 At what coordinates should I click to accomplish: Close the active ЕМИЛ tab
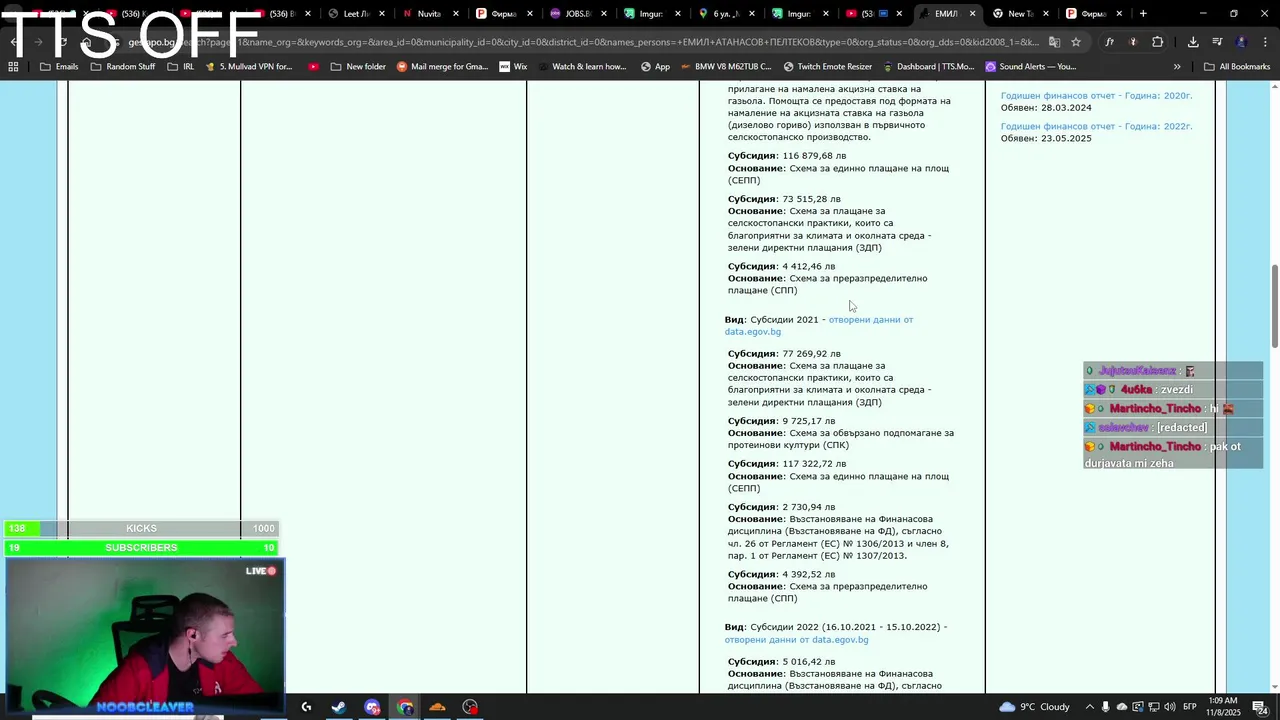(972, 14)
